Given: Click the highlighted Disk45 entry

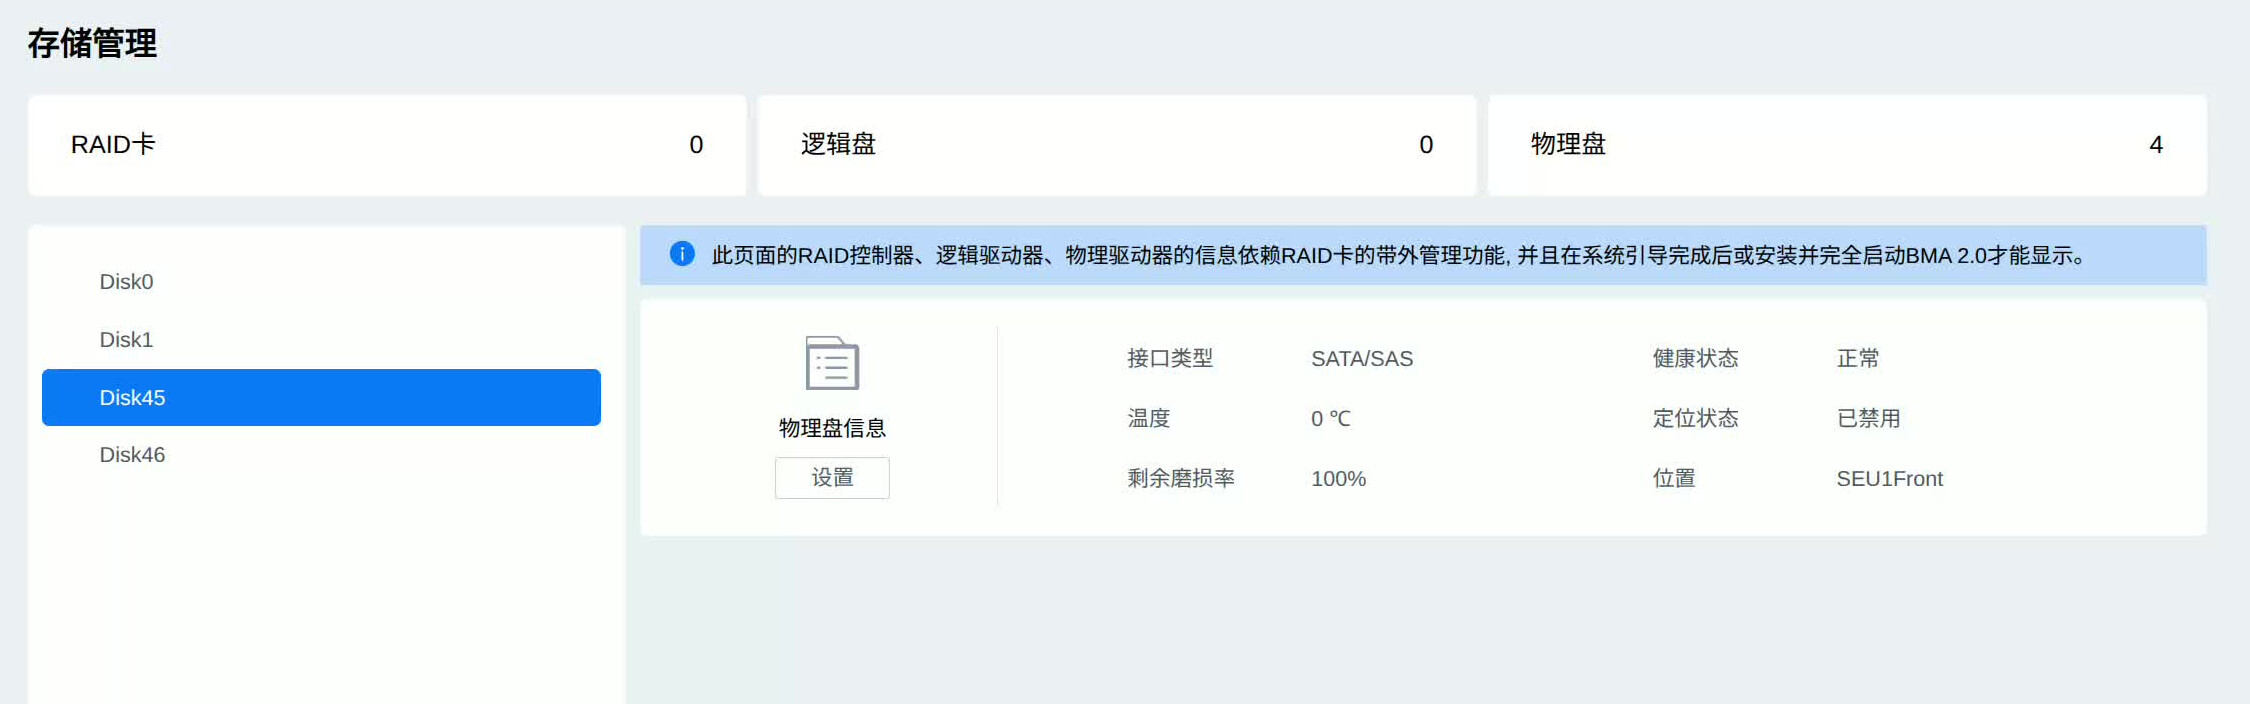Looking at the screenshot, I should click(321, 397).
